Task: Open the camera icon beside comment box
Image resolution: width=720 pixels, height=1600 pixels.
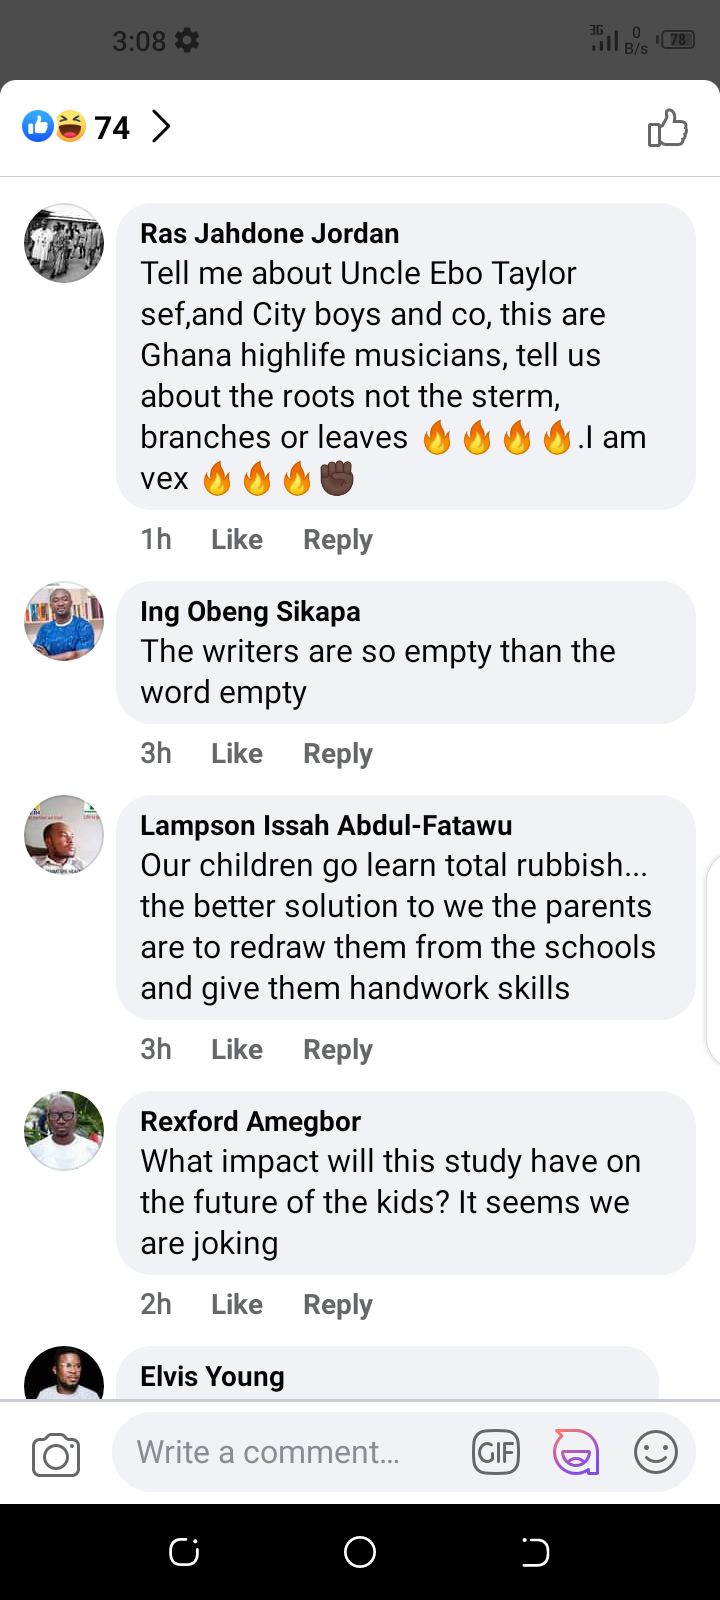Action: (x=56, y=1455)
